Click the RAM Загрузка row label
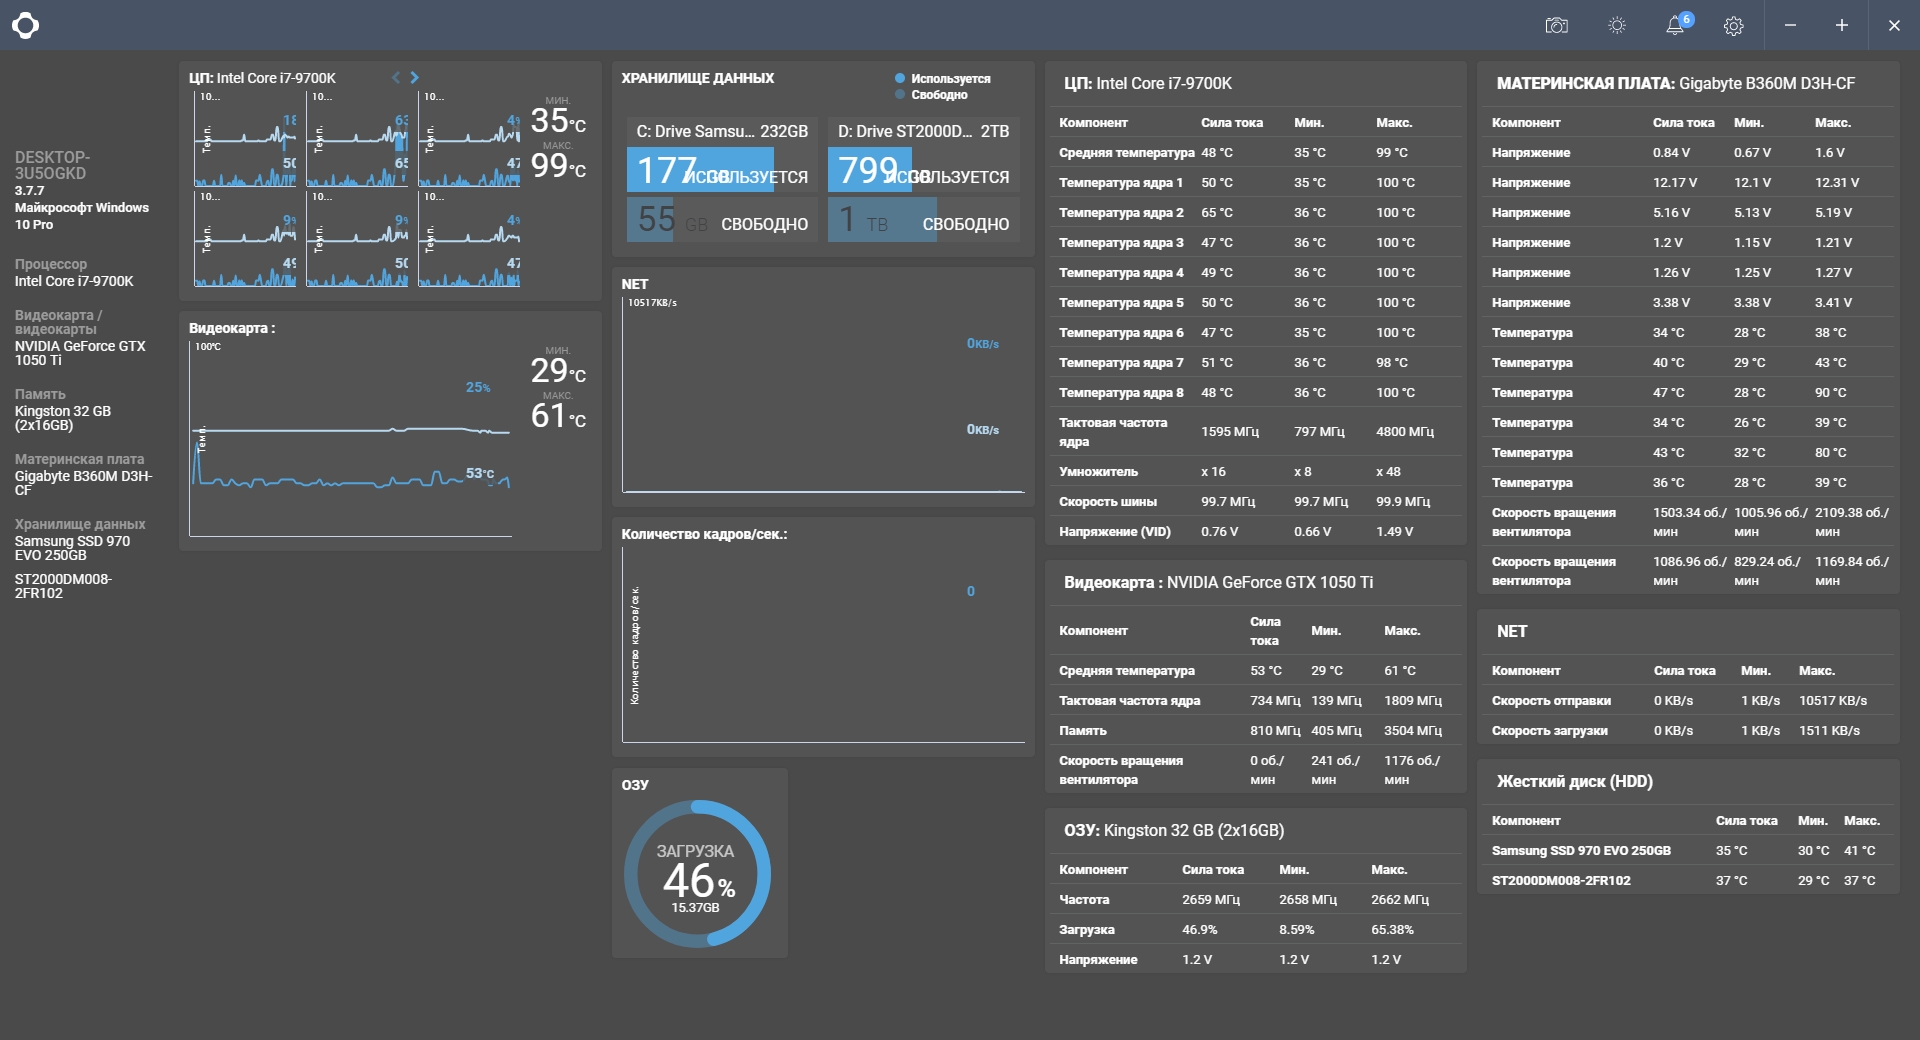Image resolution: width=1920 pixels, height=1040 pixels. tap(1087, 930)
